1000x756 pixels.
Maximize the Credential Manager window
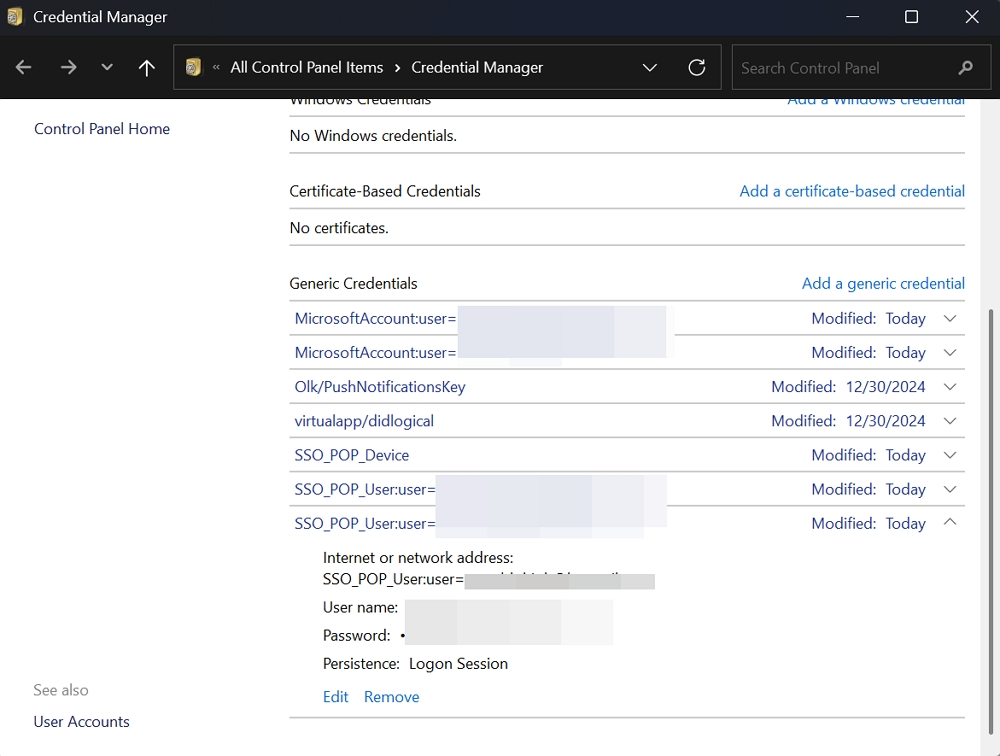[911, 17]
